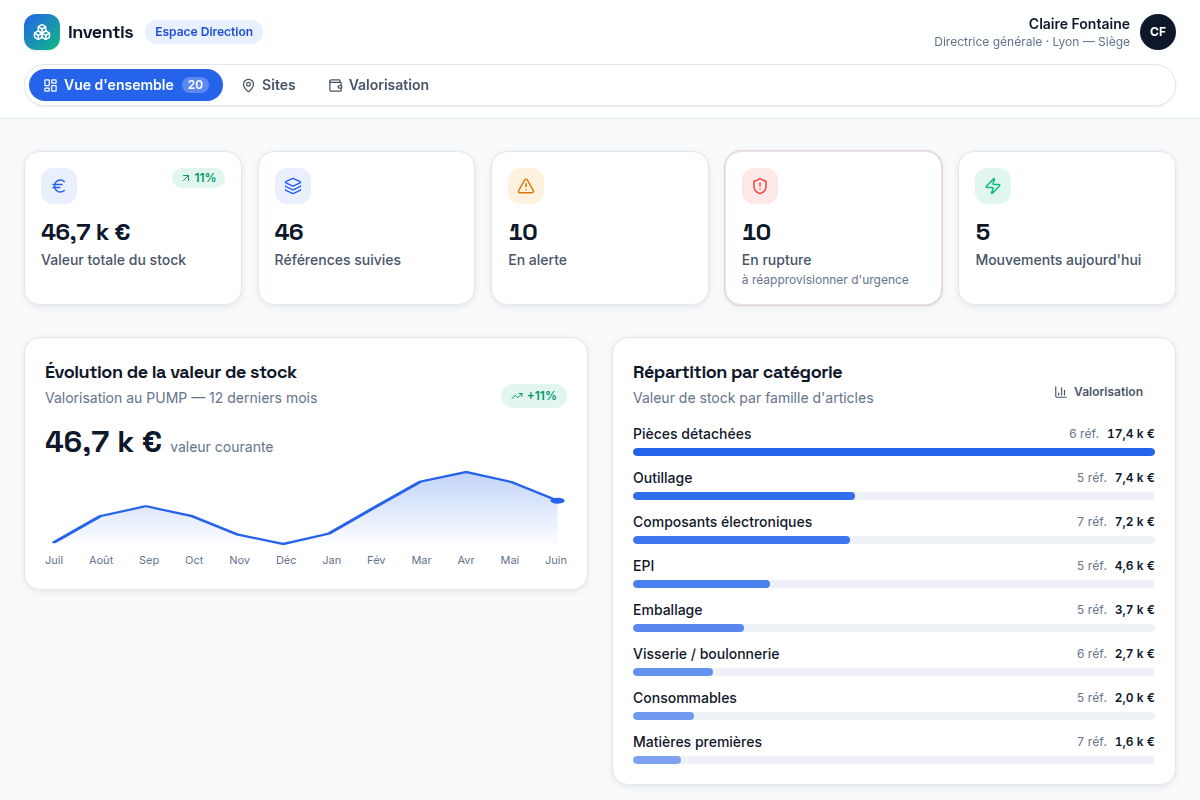Click the bar chart icon beside Valorisation button
This screenshot has width=1200, height=800.
tap(1061, 392)
